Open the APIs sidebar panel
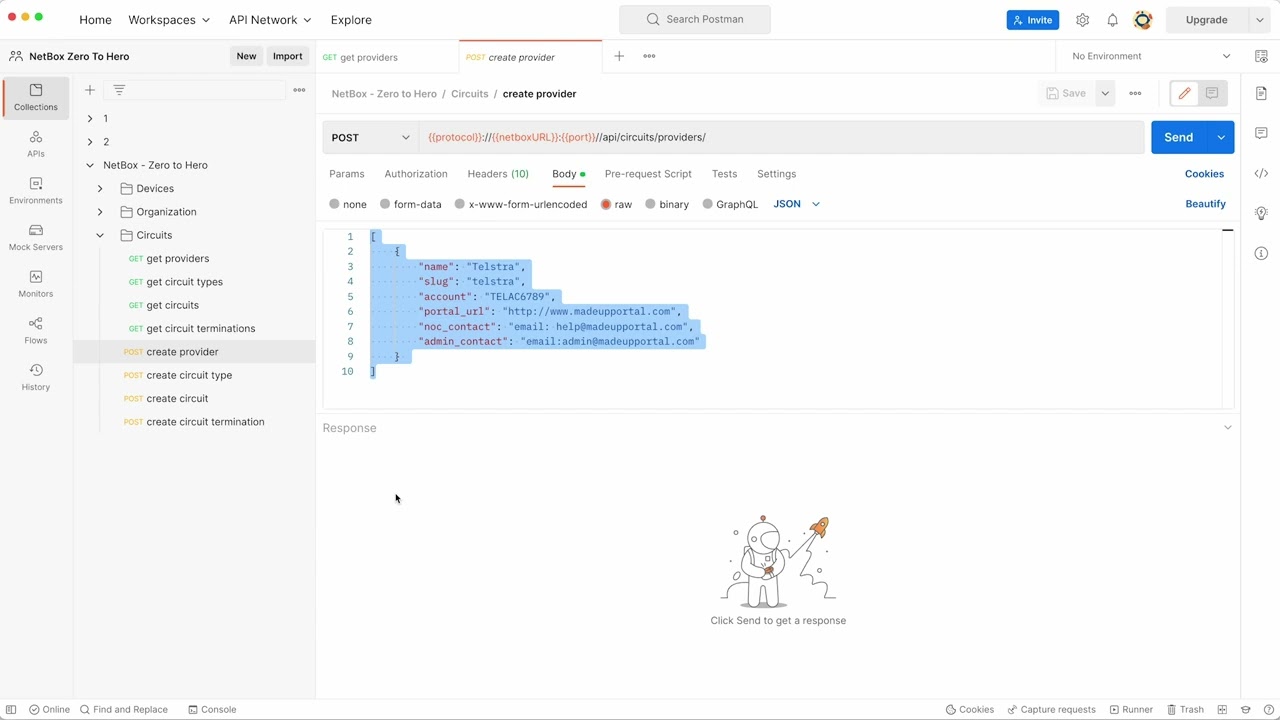Image resolution: width=1280 pixels, height=720 pixels. point(36,144)
